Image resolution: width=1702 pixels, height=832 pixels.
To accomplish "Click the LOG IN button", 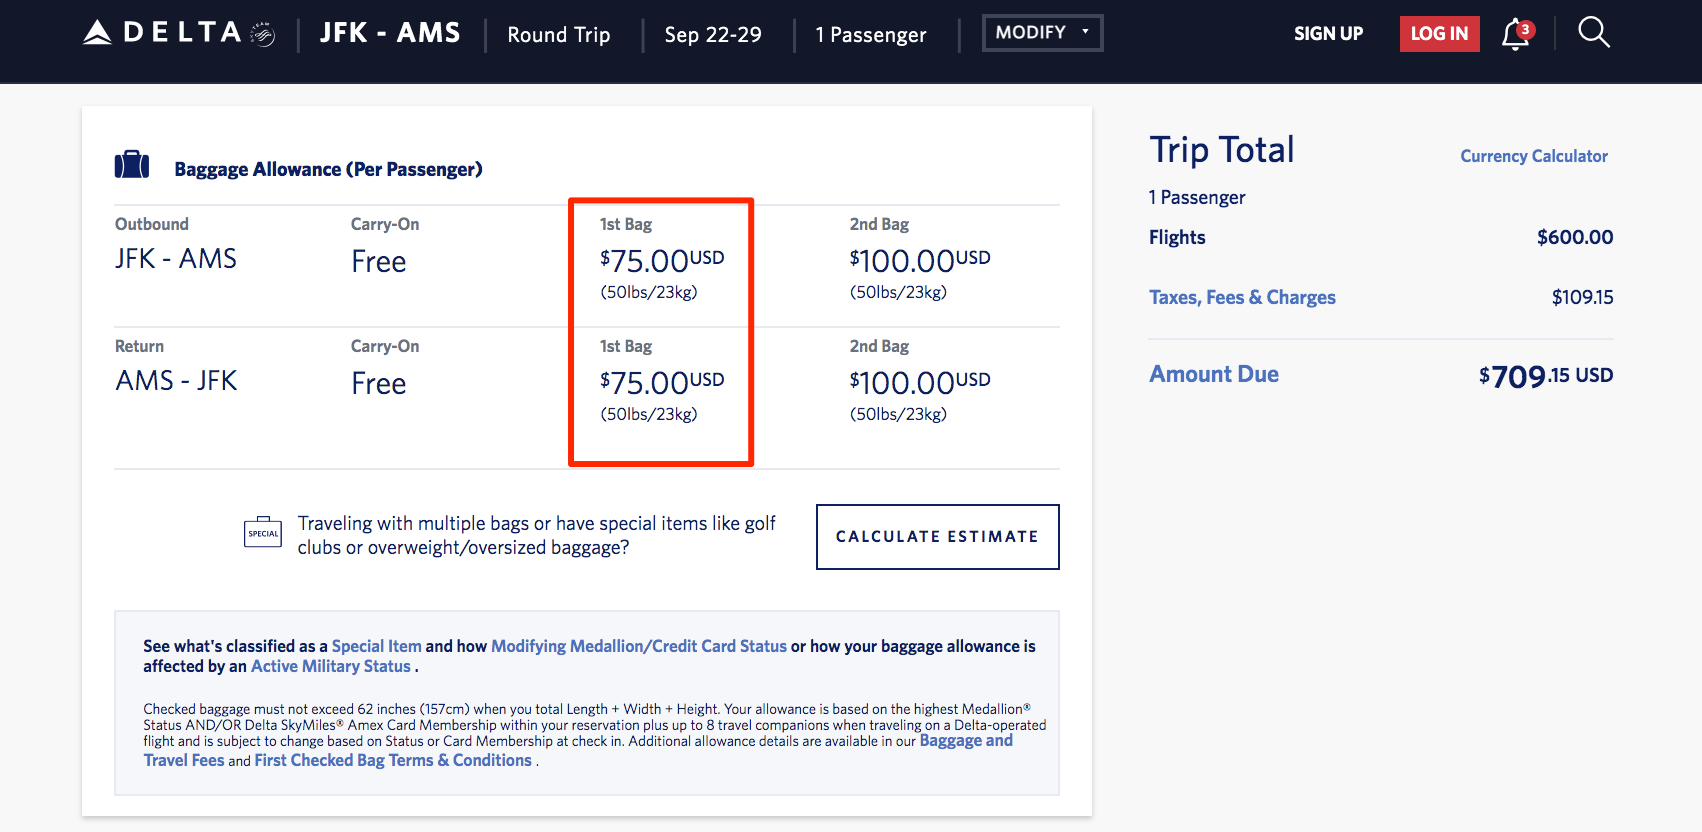I will point(1439,33).
